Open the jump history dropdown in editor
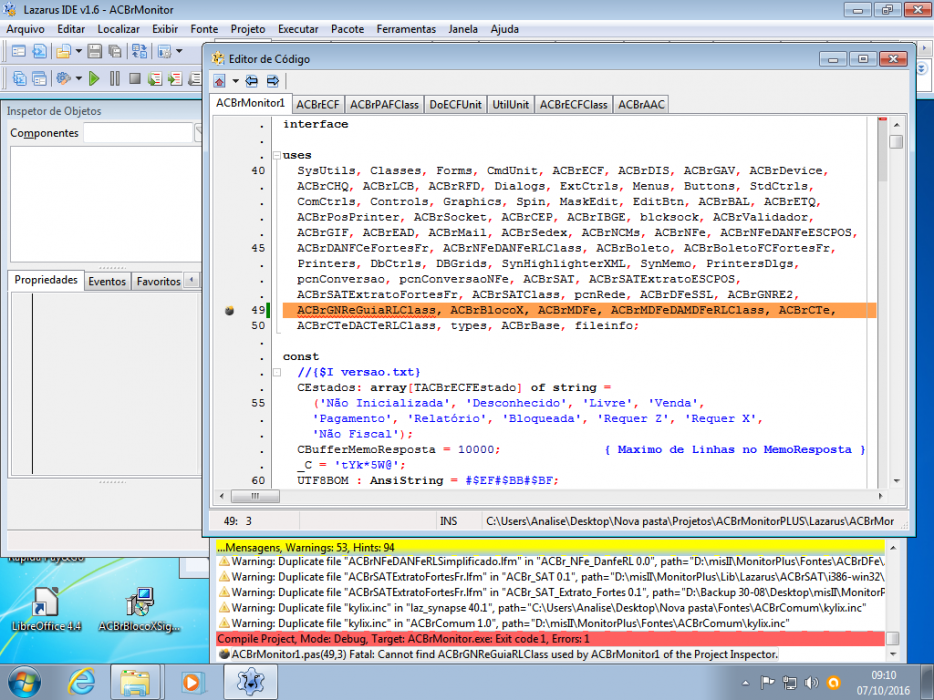Viewport: 934px width, 700px height. pos(235,81)
